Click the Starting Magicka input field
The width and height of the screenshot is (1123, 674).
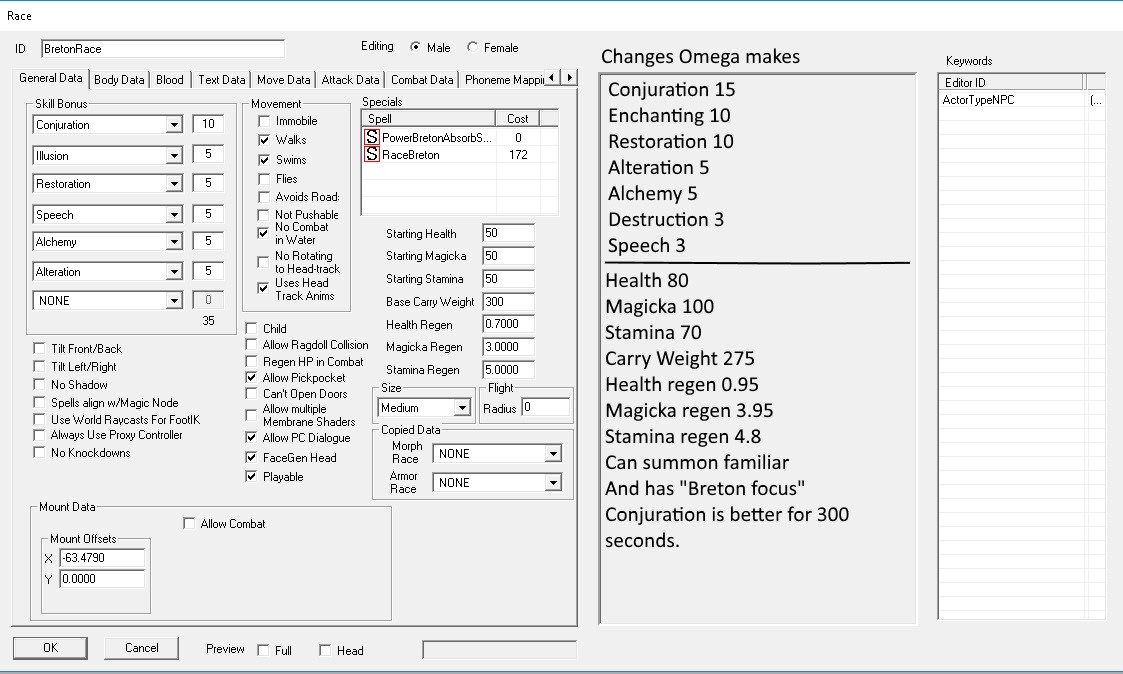pos(507,256)
